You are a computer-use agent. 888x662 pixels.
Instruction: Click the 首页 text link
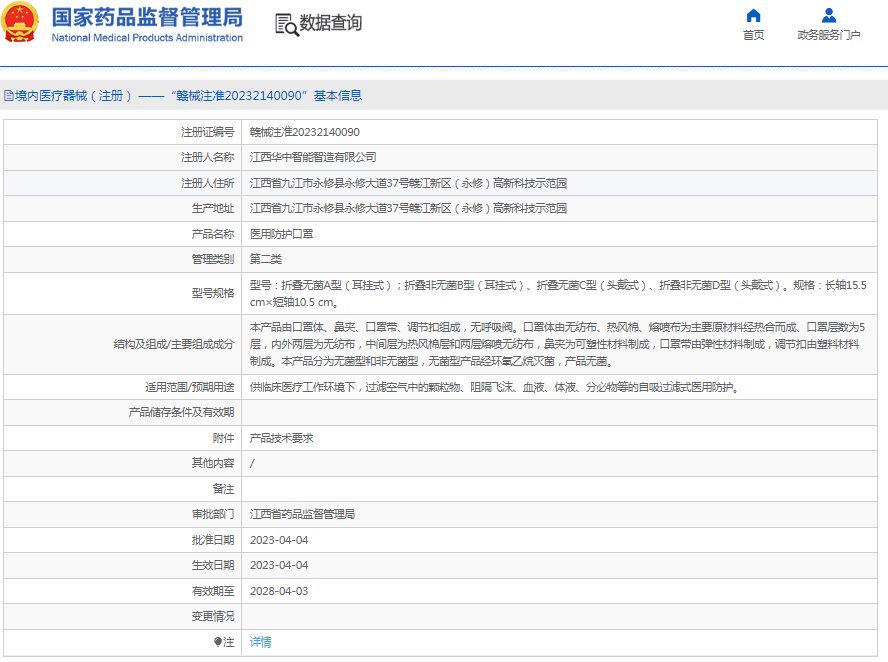pos(753,35)
